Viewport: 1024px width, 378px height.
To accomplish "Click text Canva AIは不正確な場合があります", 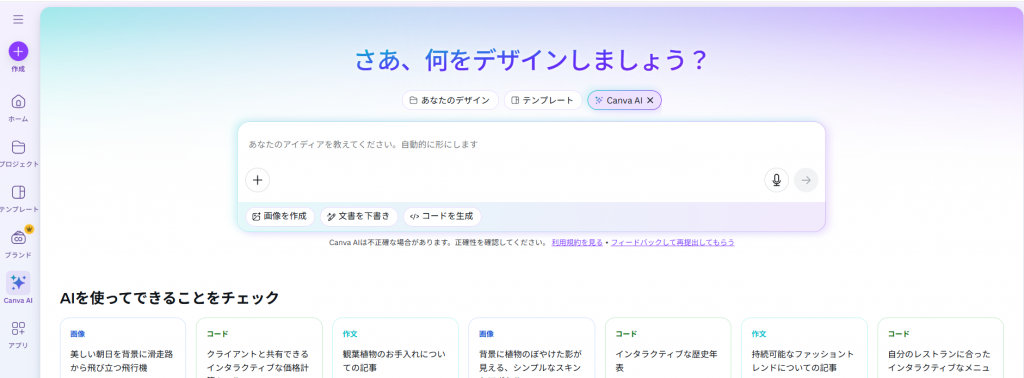I will pyautogui.click(x=391, y=242).
